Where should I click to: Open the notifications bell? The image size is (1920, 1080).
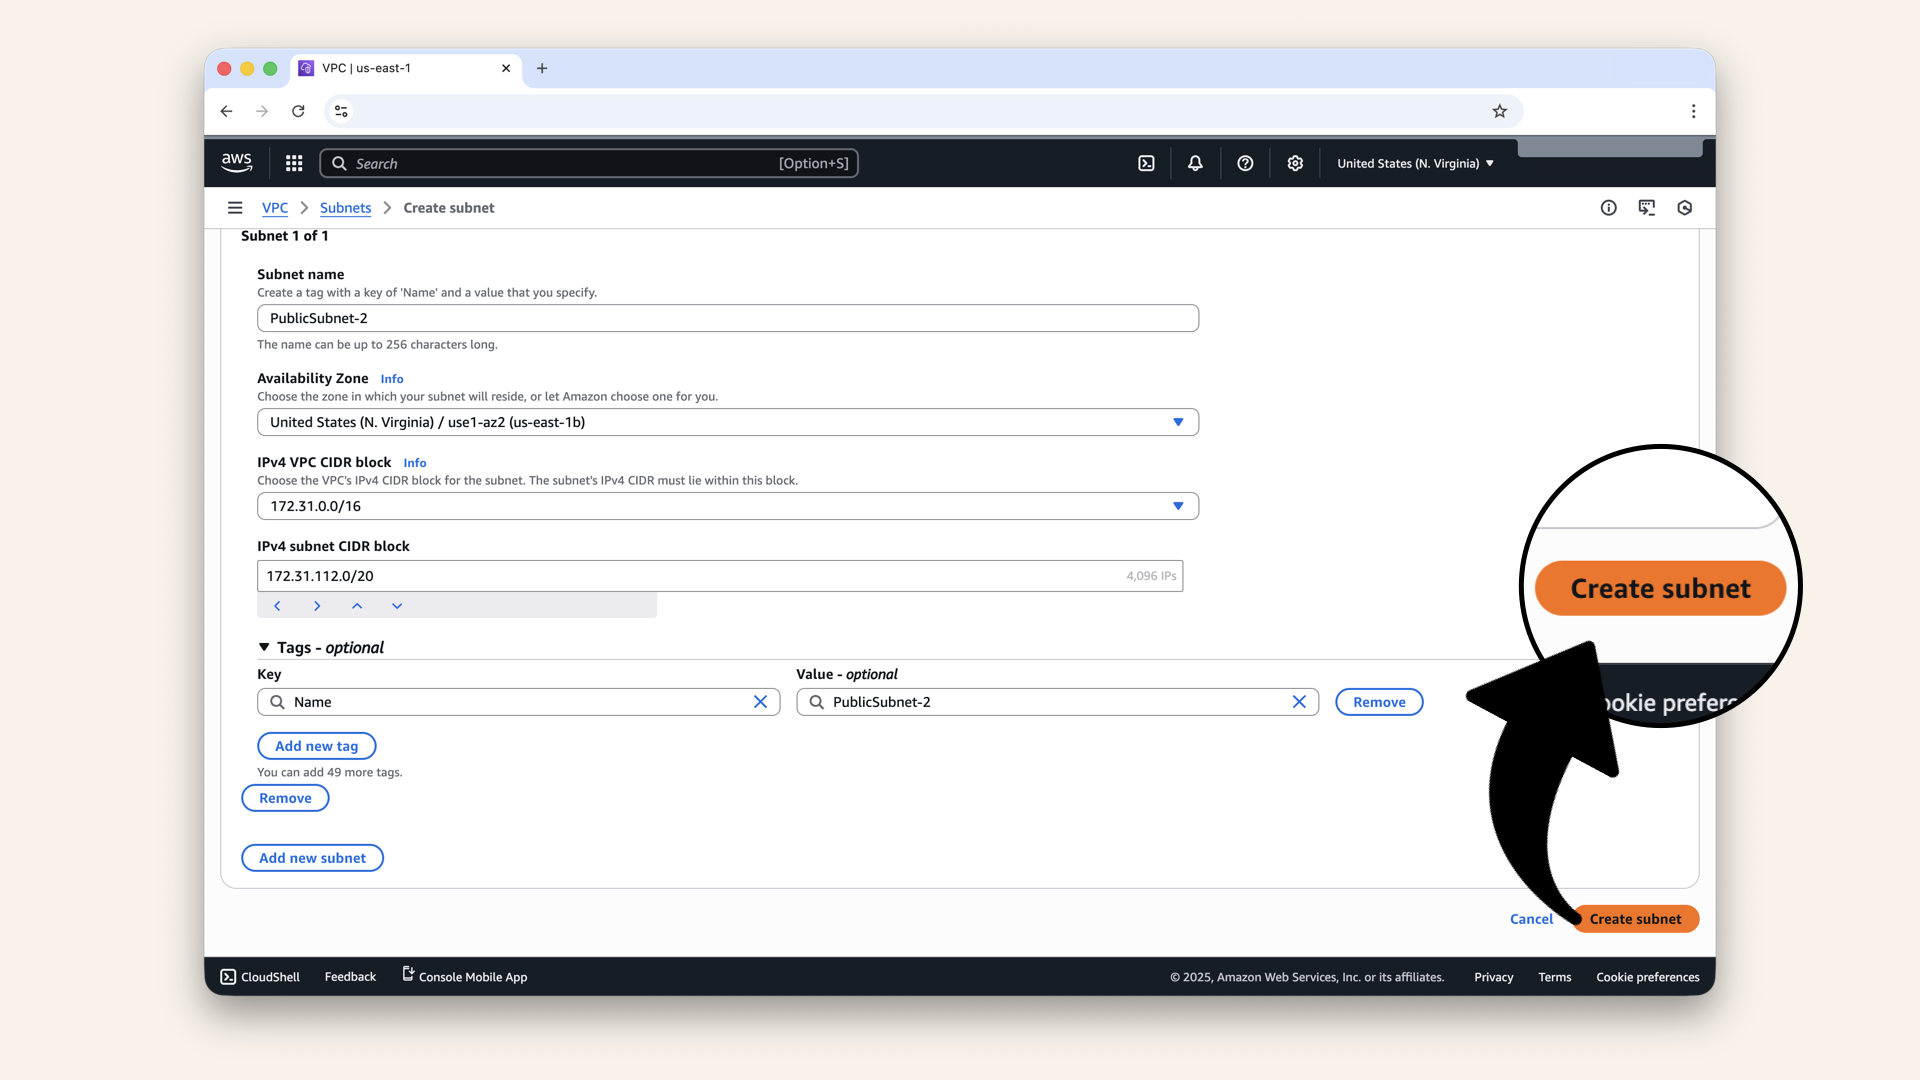pos(1195,163)
